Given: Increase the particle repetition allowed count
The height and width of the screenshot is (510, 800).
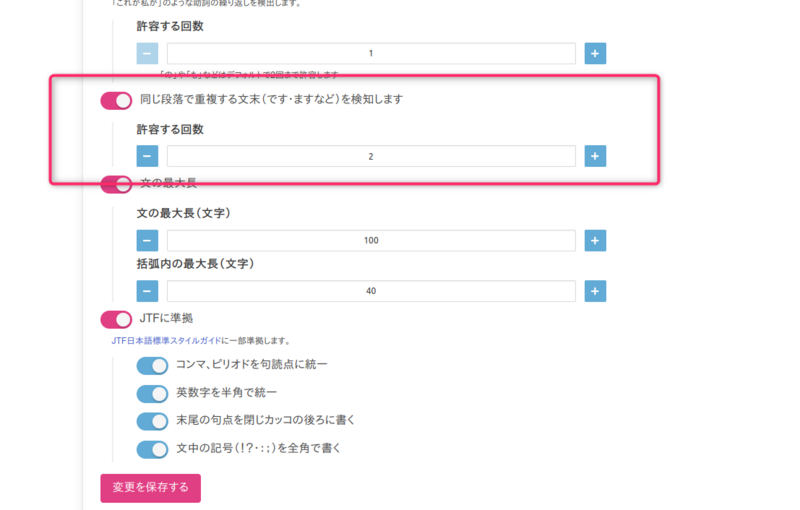Looking at the screenshot, I should [595, 53].
